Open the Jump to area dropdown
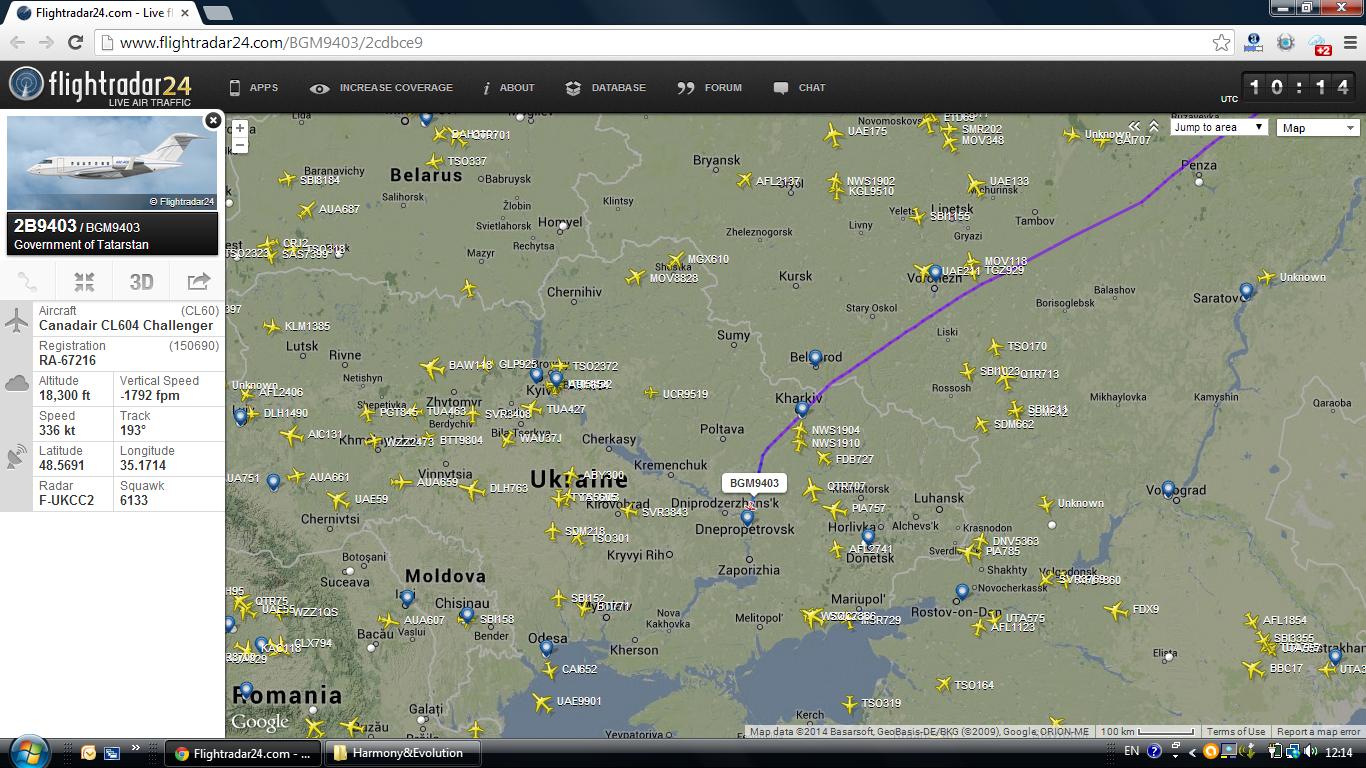This screenshot has width=1366, height=768. (1219, 128)
